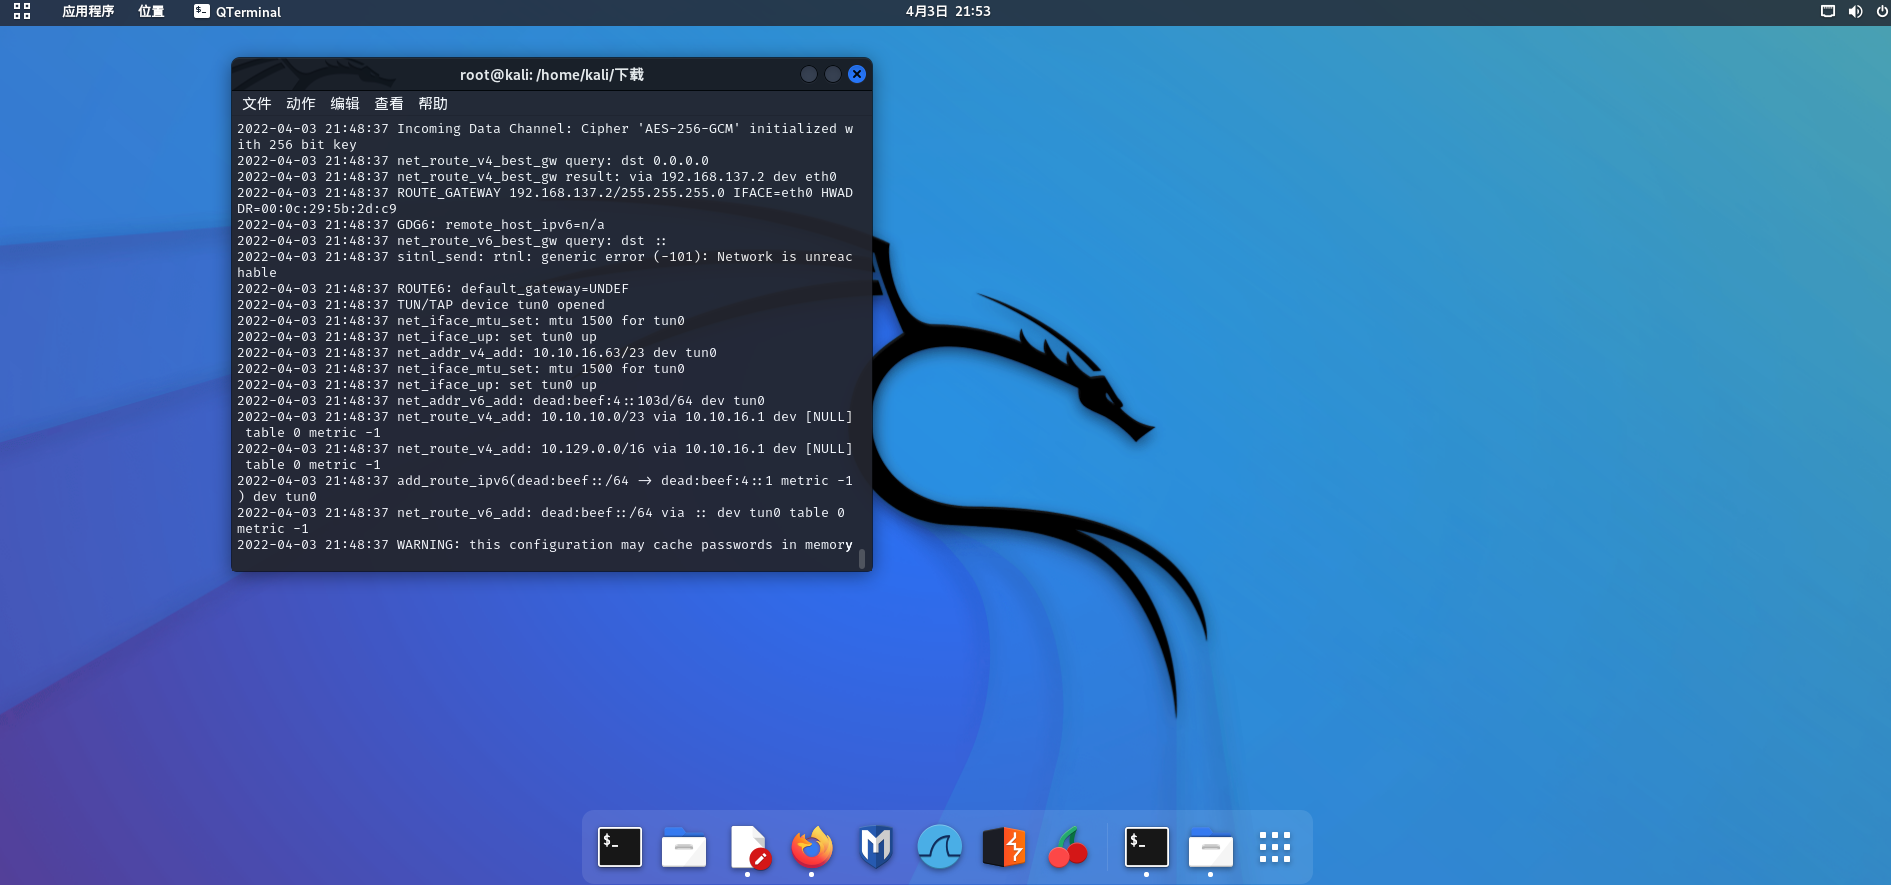Click the 'net_addr_v4_add: 10.10.16.63/23 dev tun0' line
The image size is (1891, 885).
[477, 353]
